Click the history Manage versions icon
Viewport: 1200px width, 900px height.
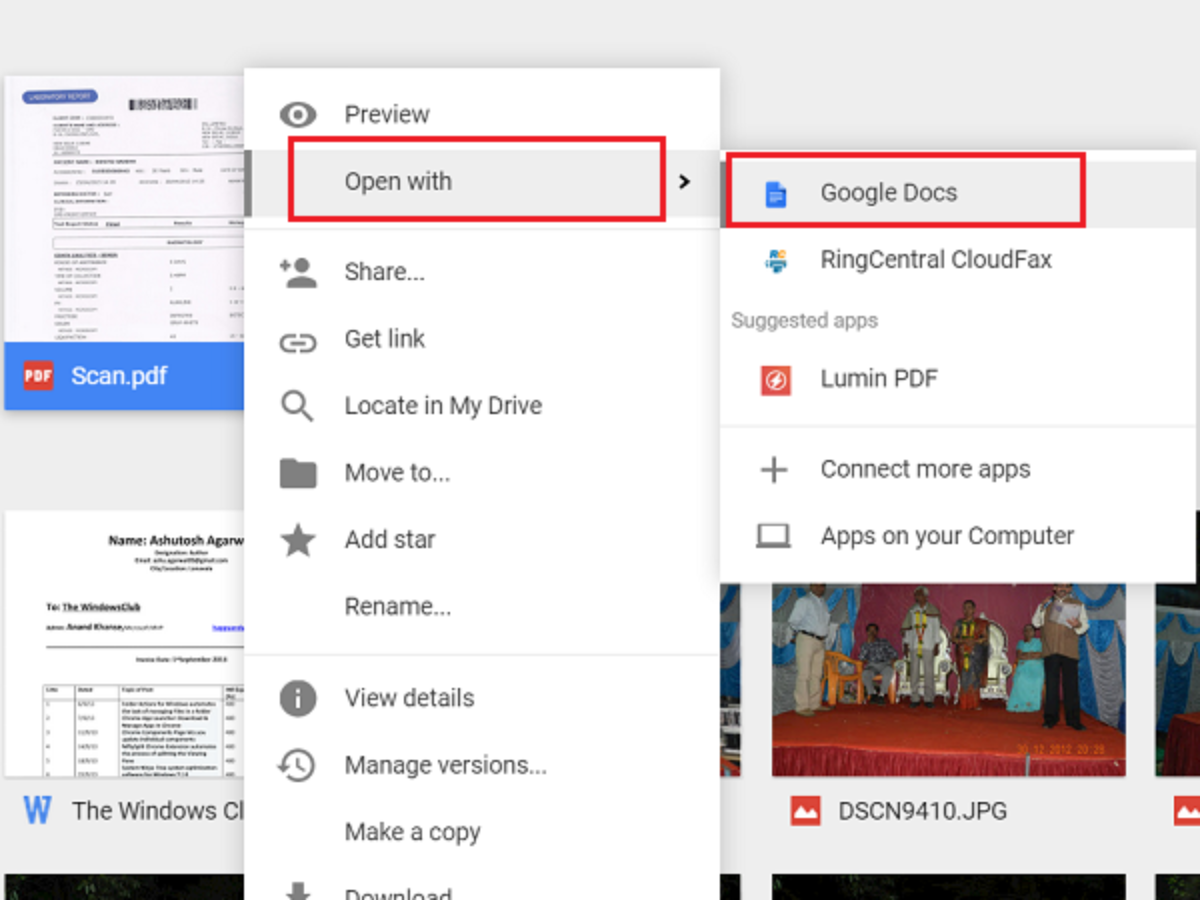[x=298, y=765]
